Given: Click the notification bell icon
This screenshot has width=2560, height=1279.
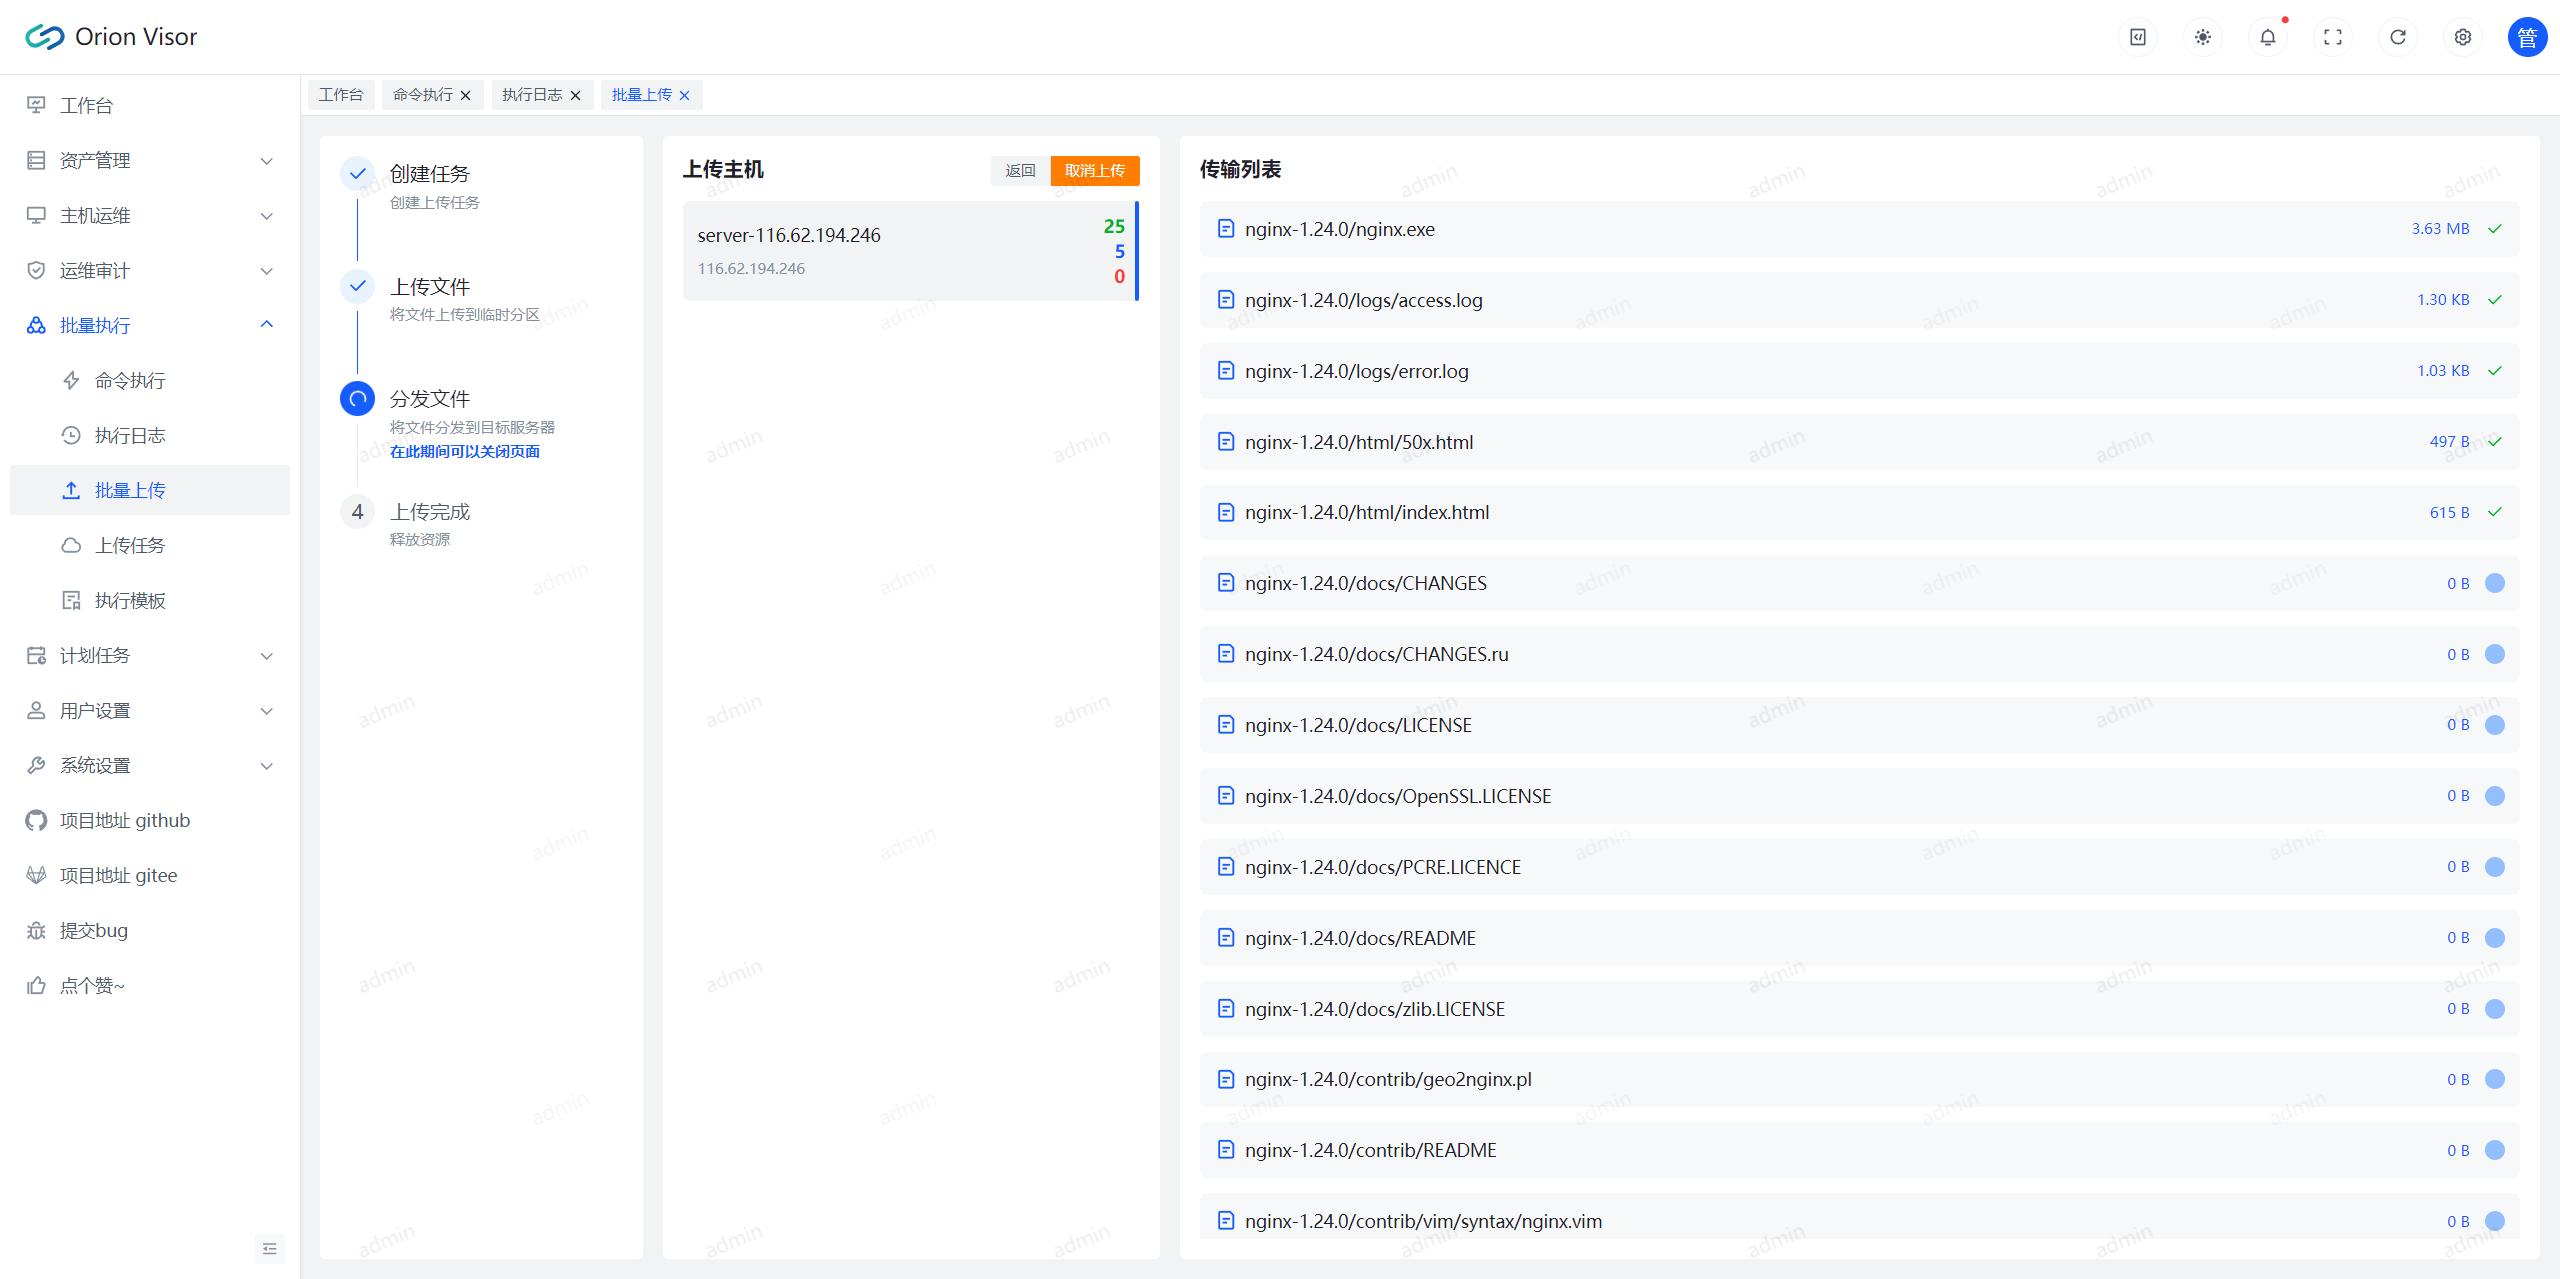Looking at the screenshot, I should (2267, 37).
